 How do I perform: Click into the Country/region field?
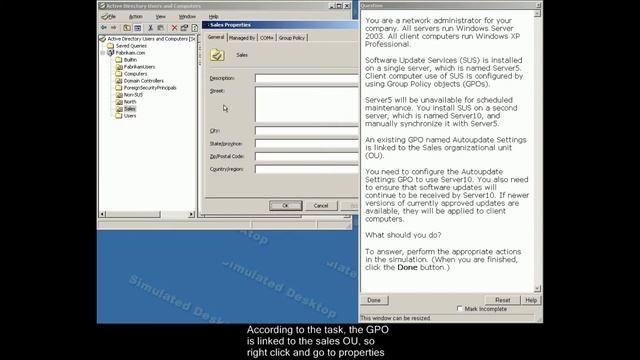(x=307, y=169)
